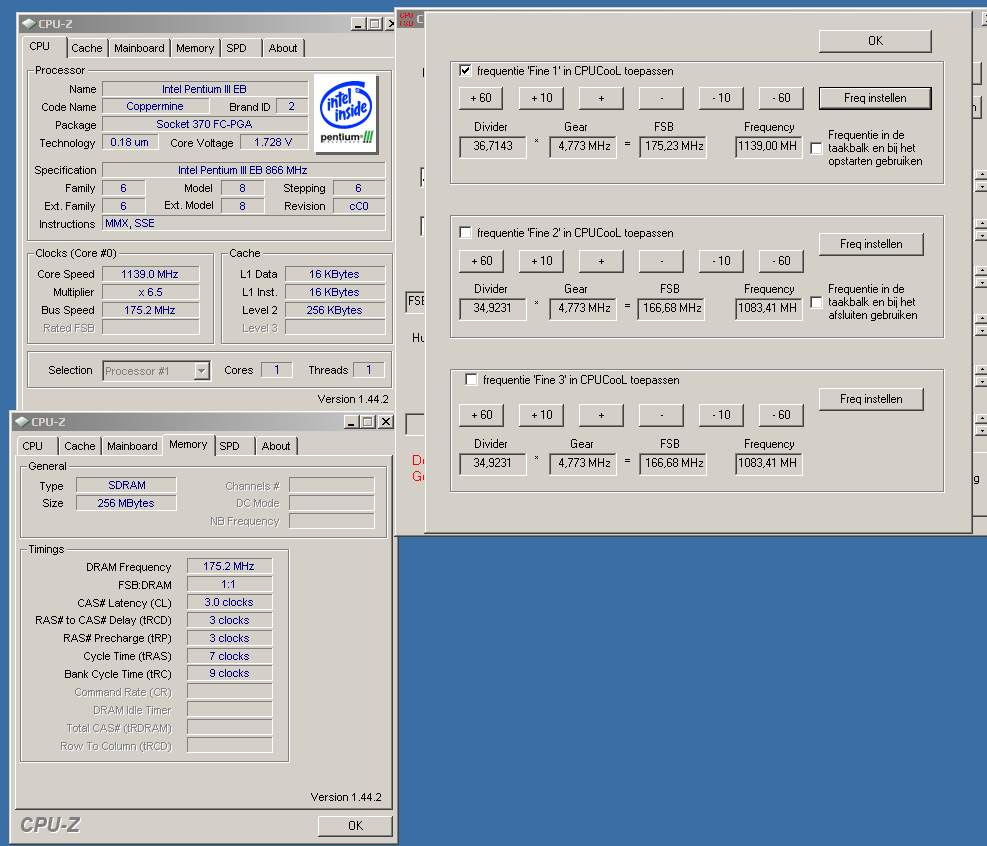Click CPU-Z title icon in top window

coord(29,24)
